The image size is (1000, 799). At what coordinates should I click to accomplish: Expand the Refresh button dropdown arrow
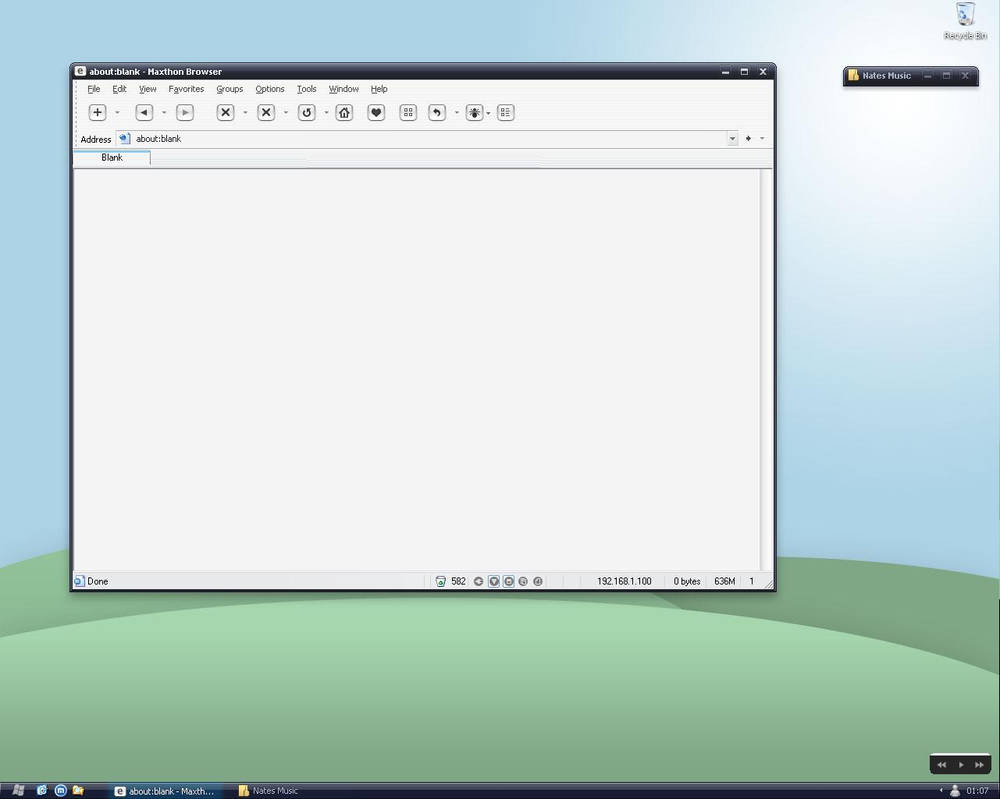(326, 112)
